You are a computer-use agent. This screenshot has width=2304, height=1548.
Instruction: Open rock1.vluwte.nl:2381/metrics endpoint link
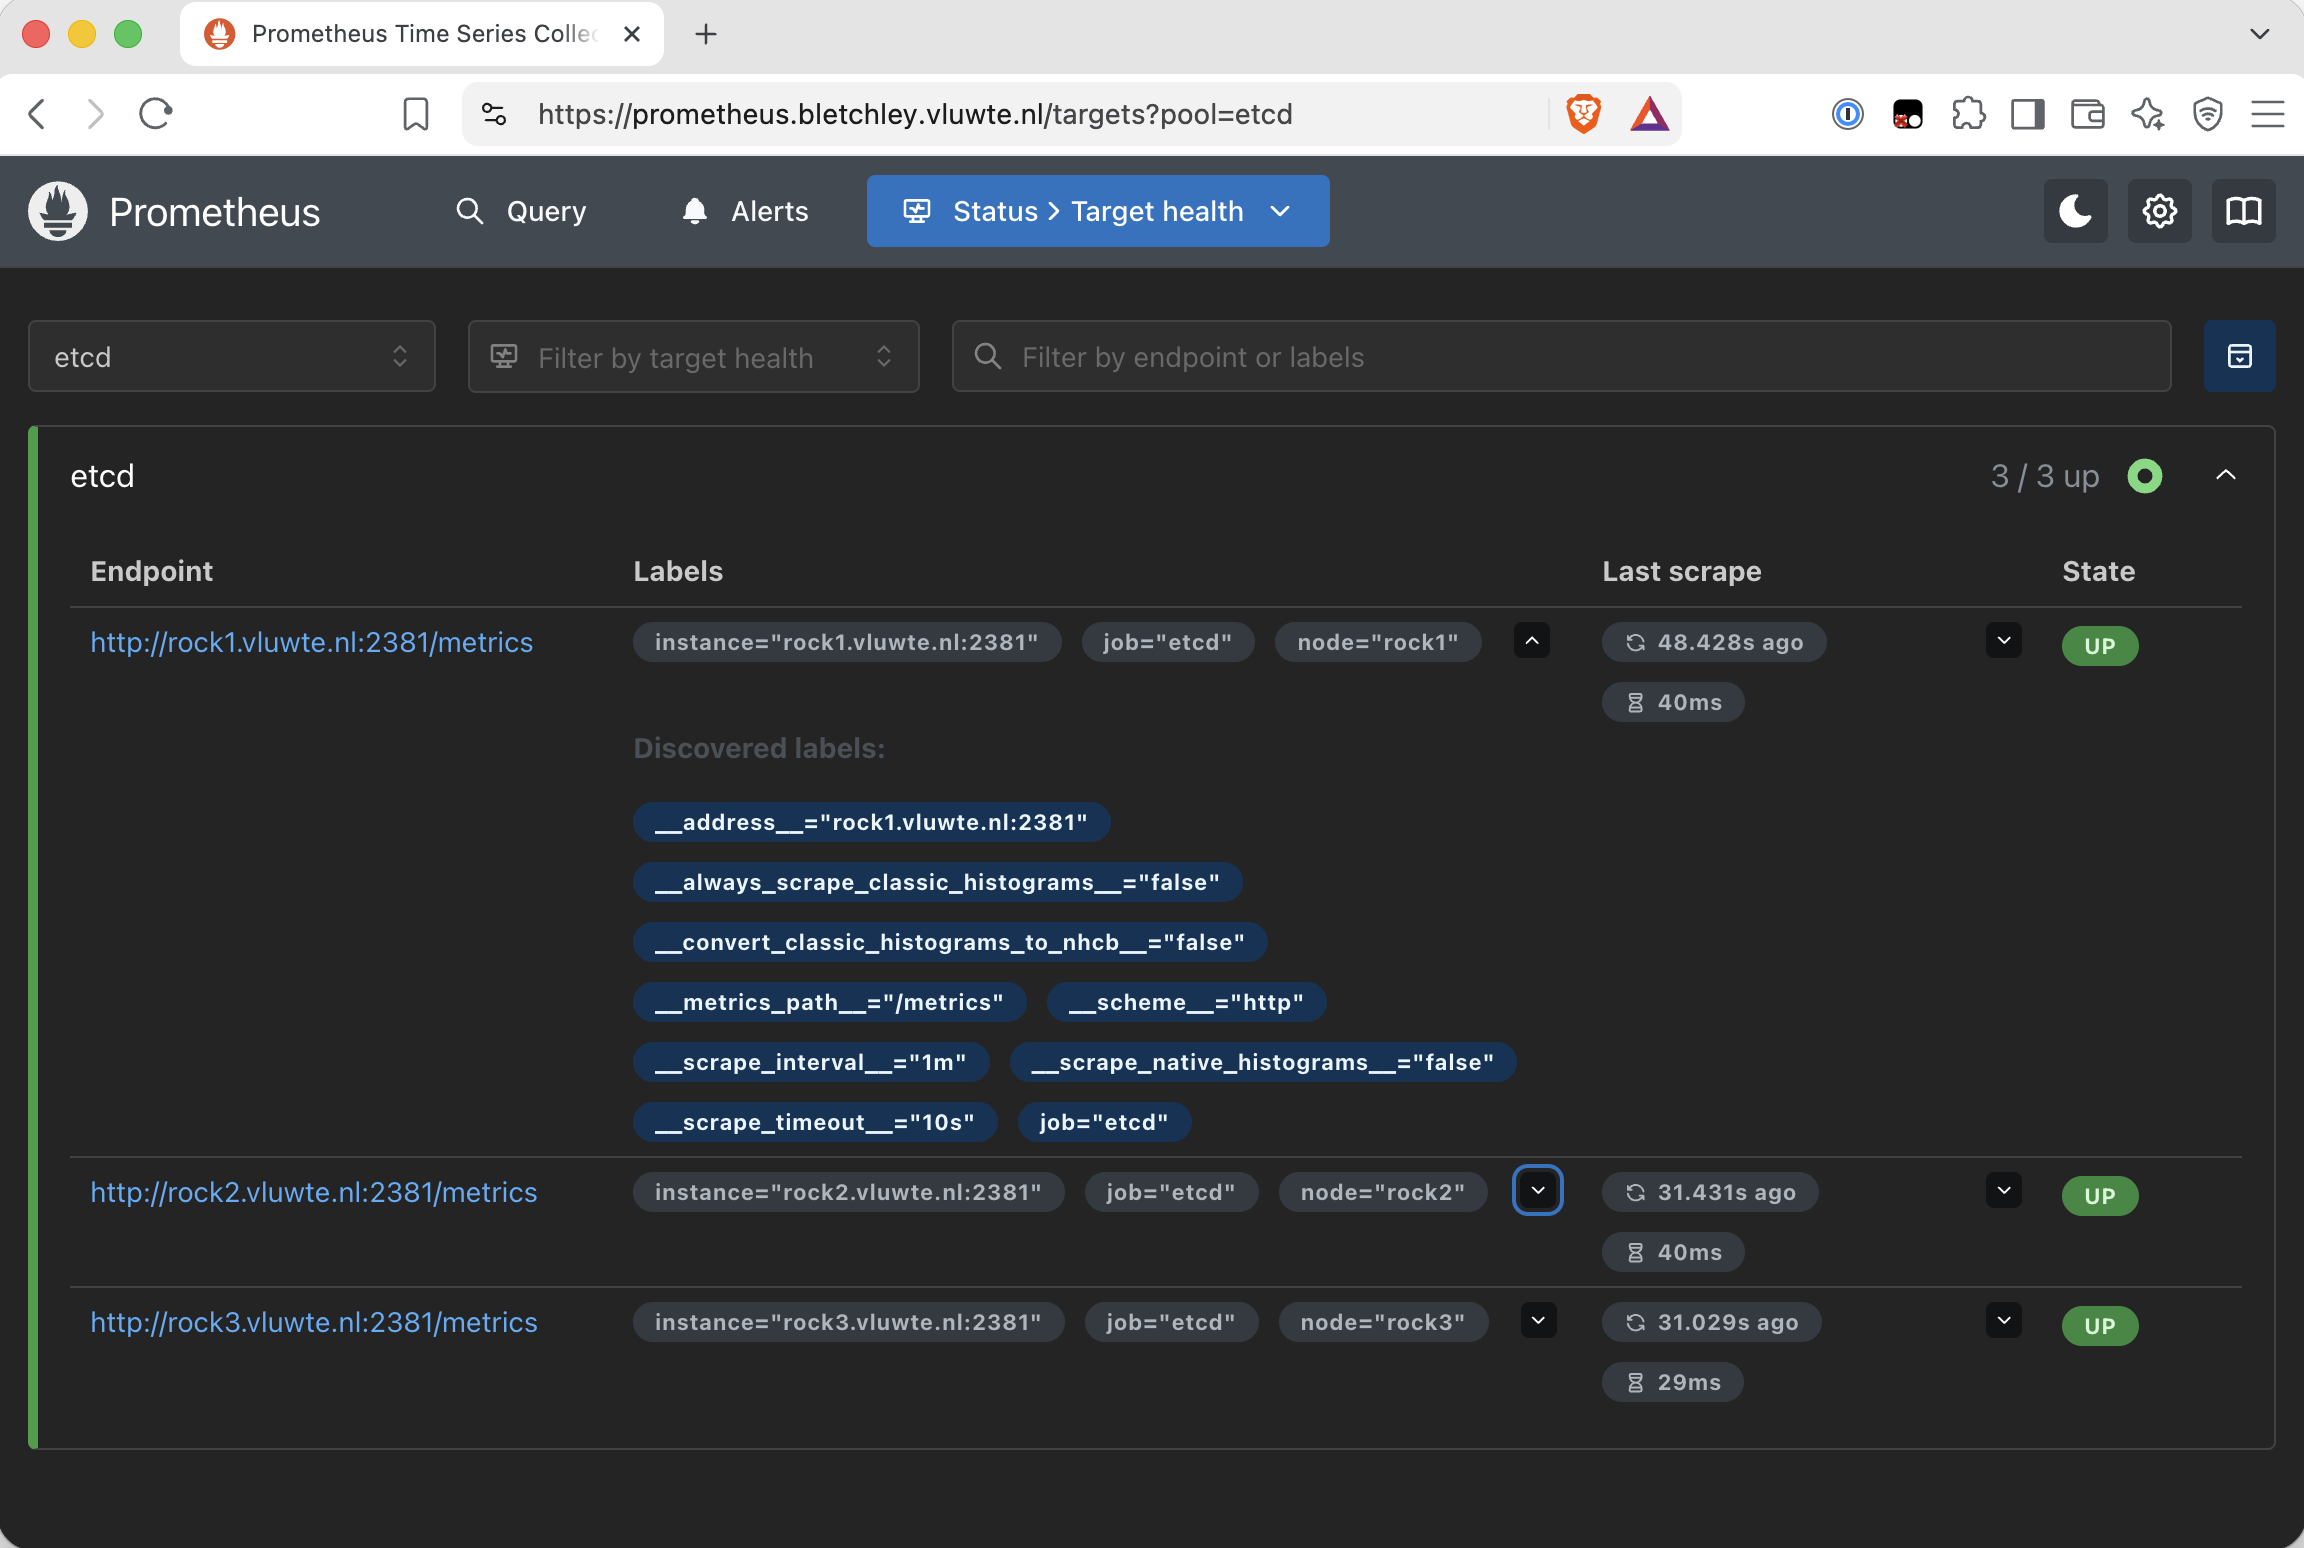pyautogui.click(x=312, y=642)
